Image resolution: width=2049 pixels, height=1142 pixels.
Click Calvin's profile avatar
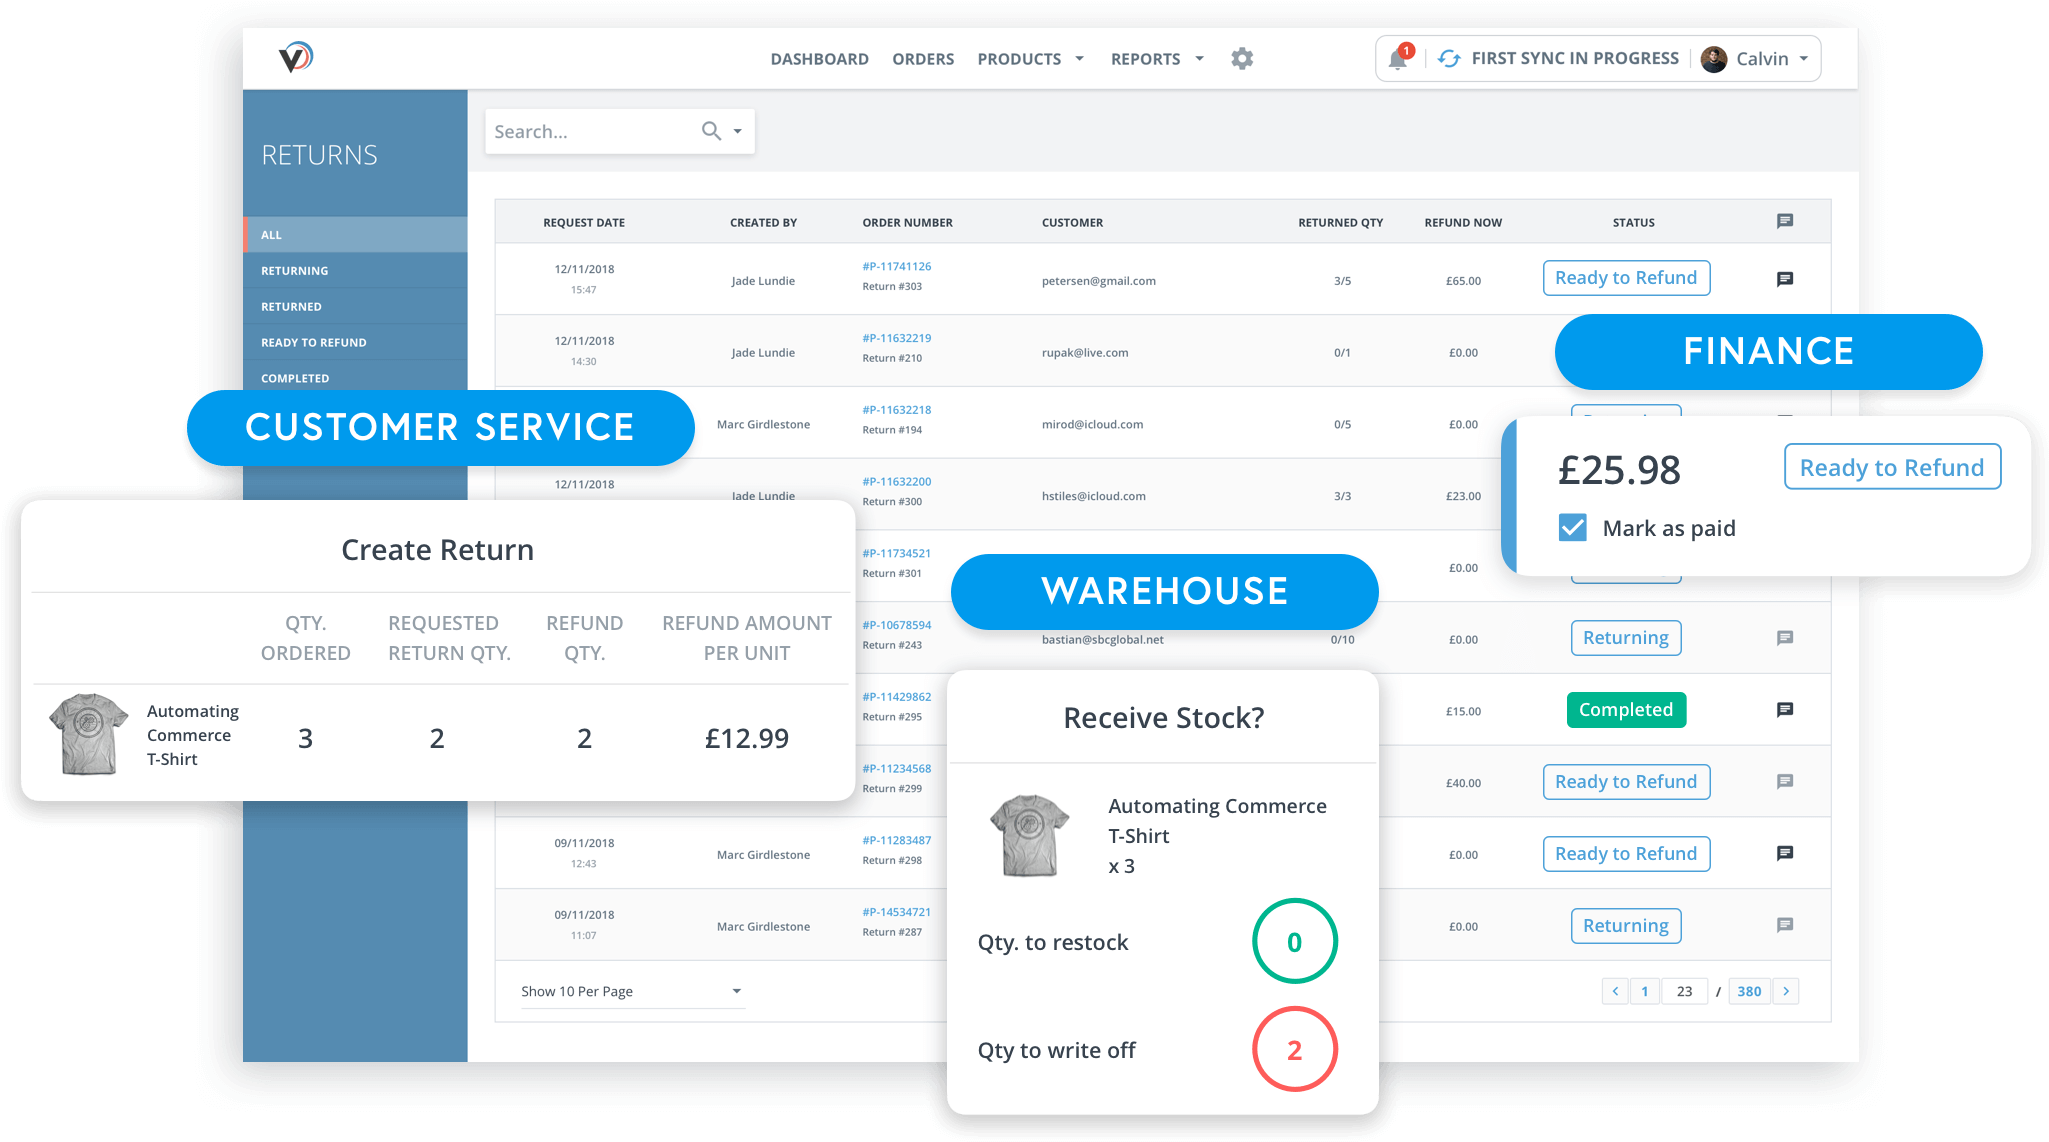pyautogui.click(x=1713, y=58)
